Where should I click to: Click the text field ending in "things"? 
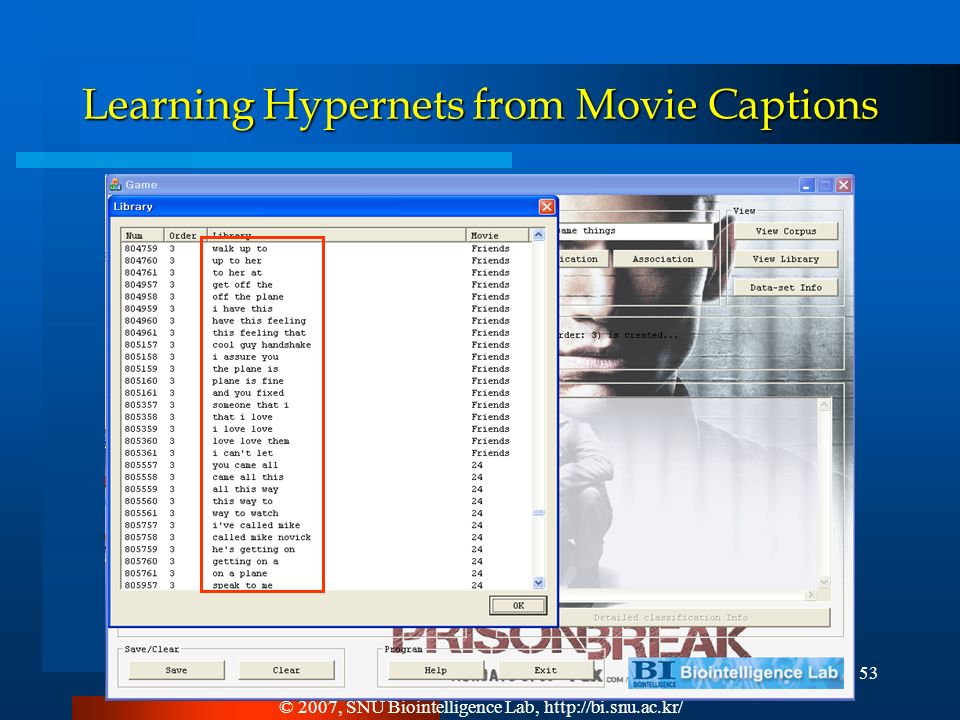pyautogui.click(x=636, y=231)
